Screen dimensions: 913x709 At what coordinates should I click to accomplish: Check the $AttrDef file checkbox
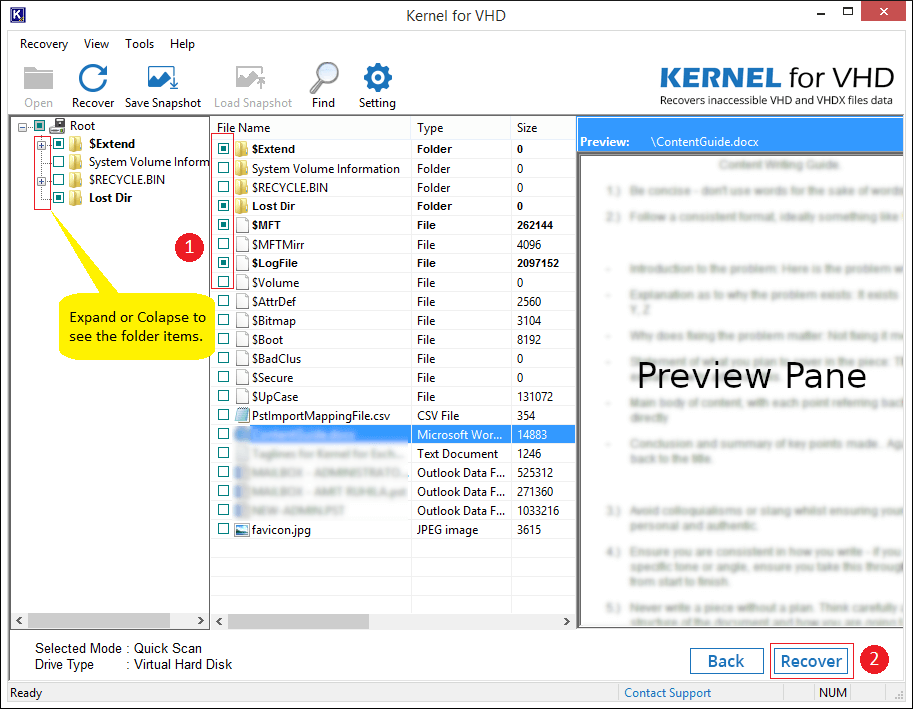(224, 301)
